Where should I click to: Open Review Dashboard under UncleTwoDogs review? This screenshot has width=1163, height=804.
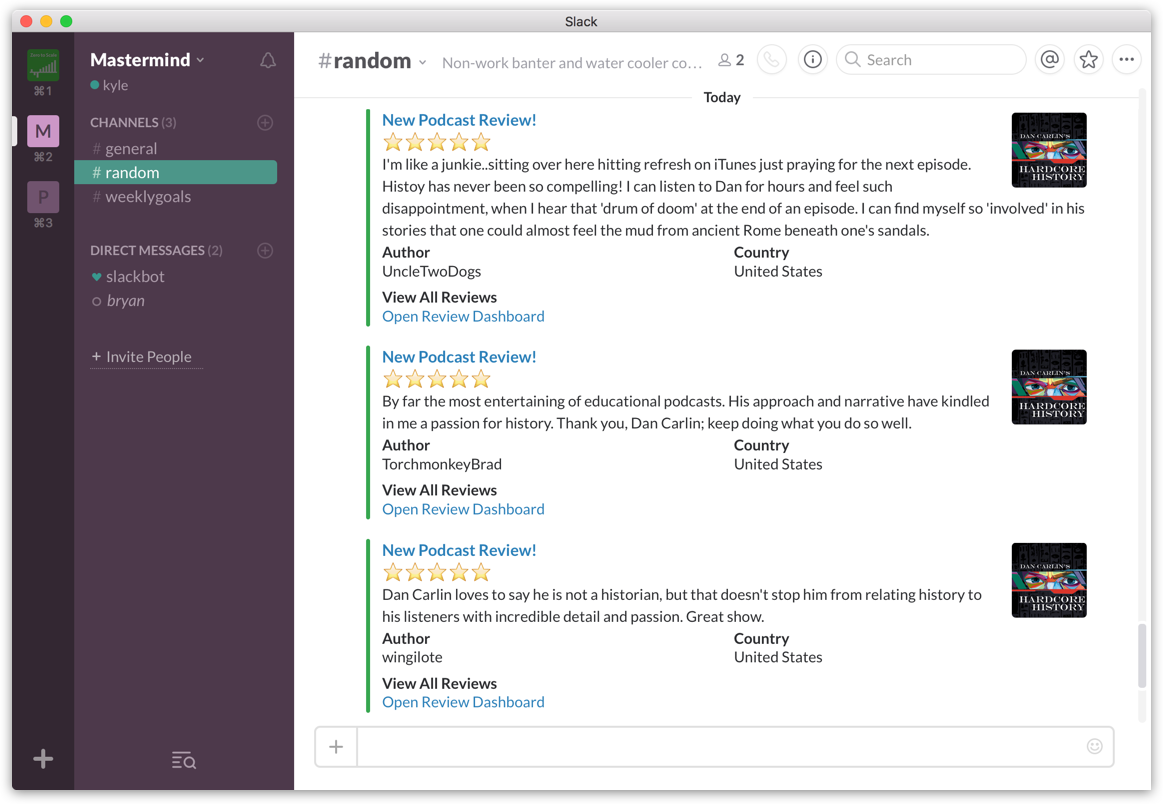463,316
